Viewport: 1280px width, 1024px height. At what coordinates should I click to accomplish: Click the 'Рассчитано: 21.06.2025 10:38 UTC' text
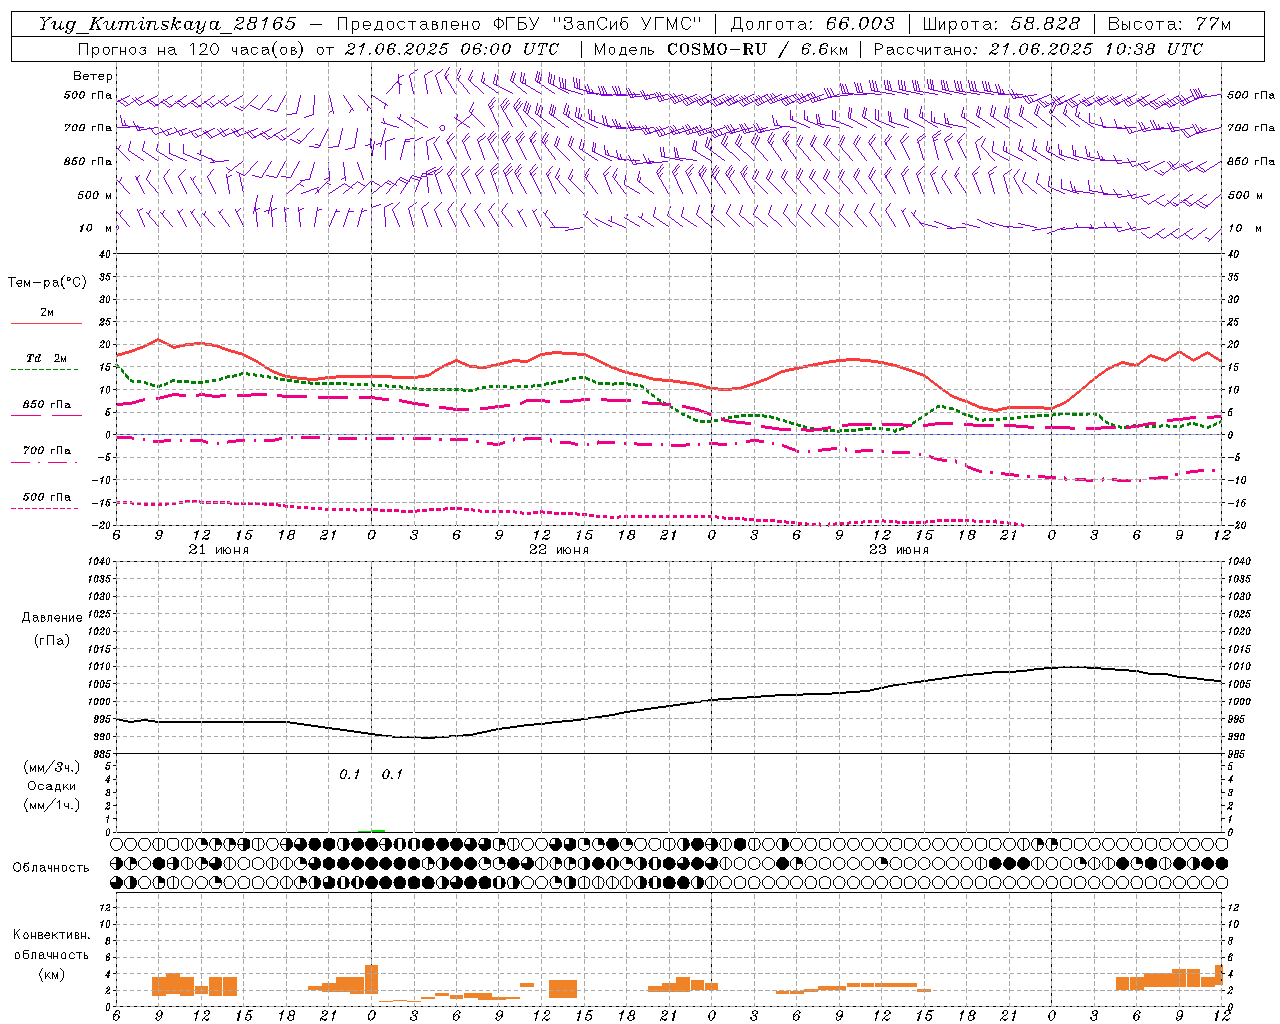pyautogui.click(x=1038, y=49)
